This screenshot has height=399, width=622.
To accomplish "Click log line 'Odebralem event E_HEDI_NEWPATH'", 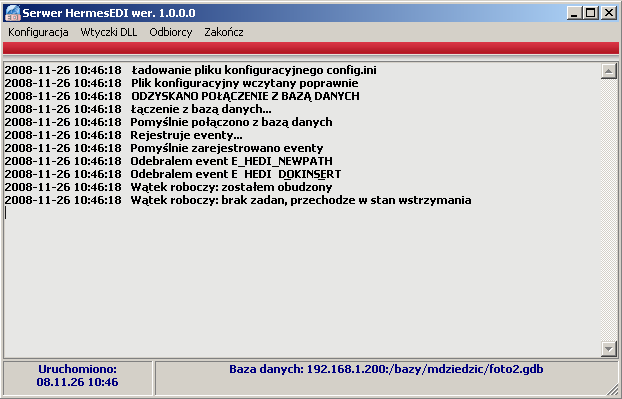I will tap(169, 161).
